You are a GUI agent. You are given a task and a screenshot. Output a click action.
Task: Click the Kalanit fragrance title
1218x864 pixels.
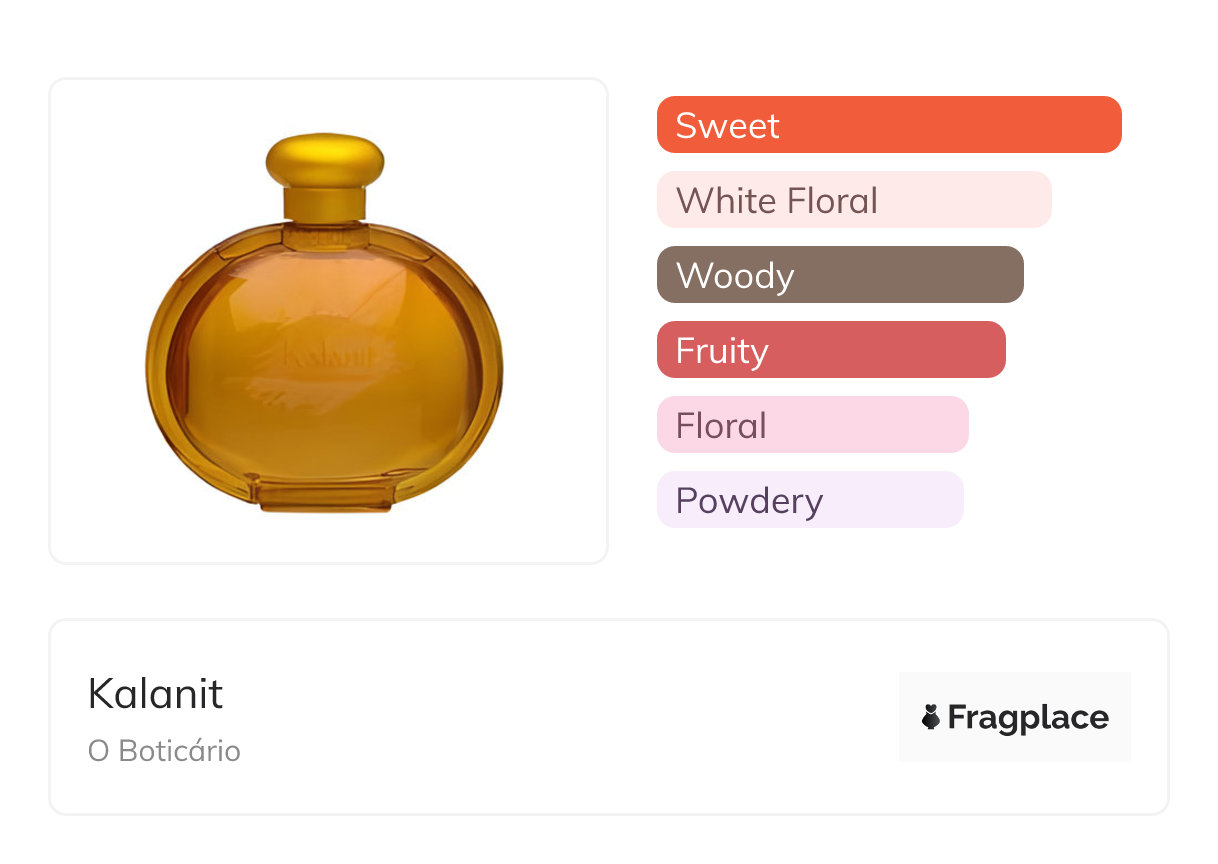(x=156, y=693)
